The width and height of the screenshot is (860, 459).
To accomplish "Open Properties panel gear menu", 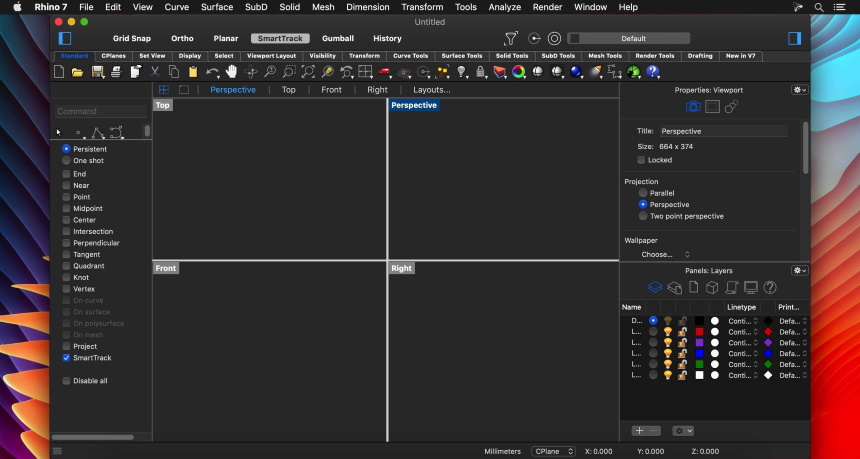I will pyautogui.click(x=800, y=90).
